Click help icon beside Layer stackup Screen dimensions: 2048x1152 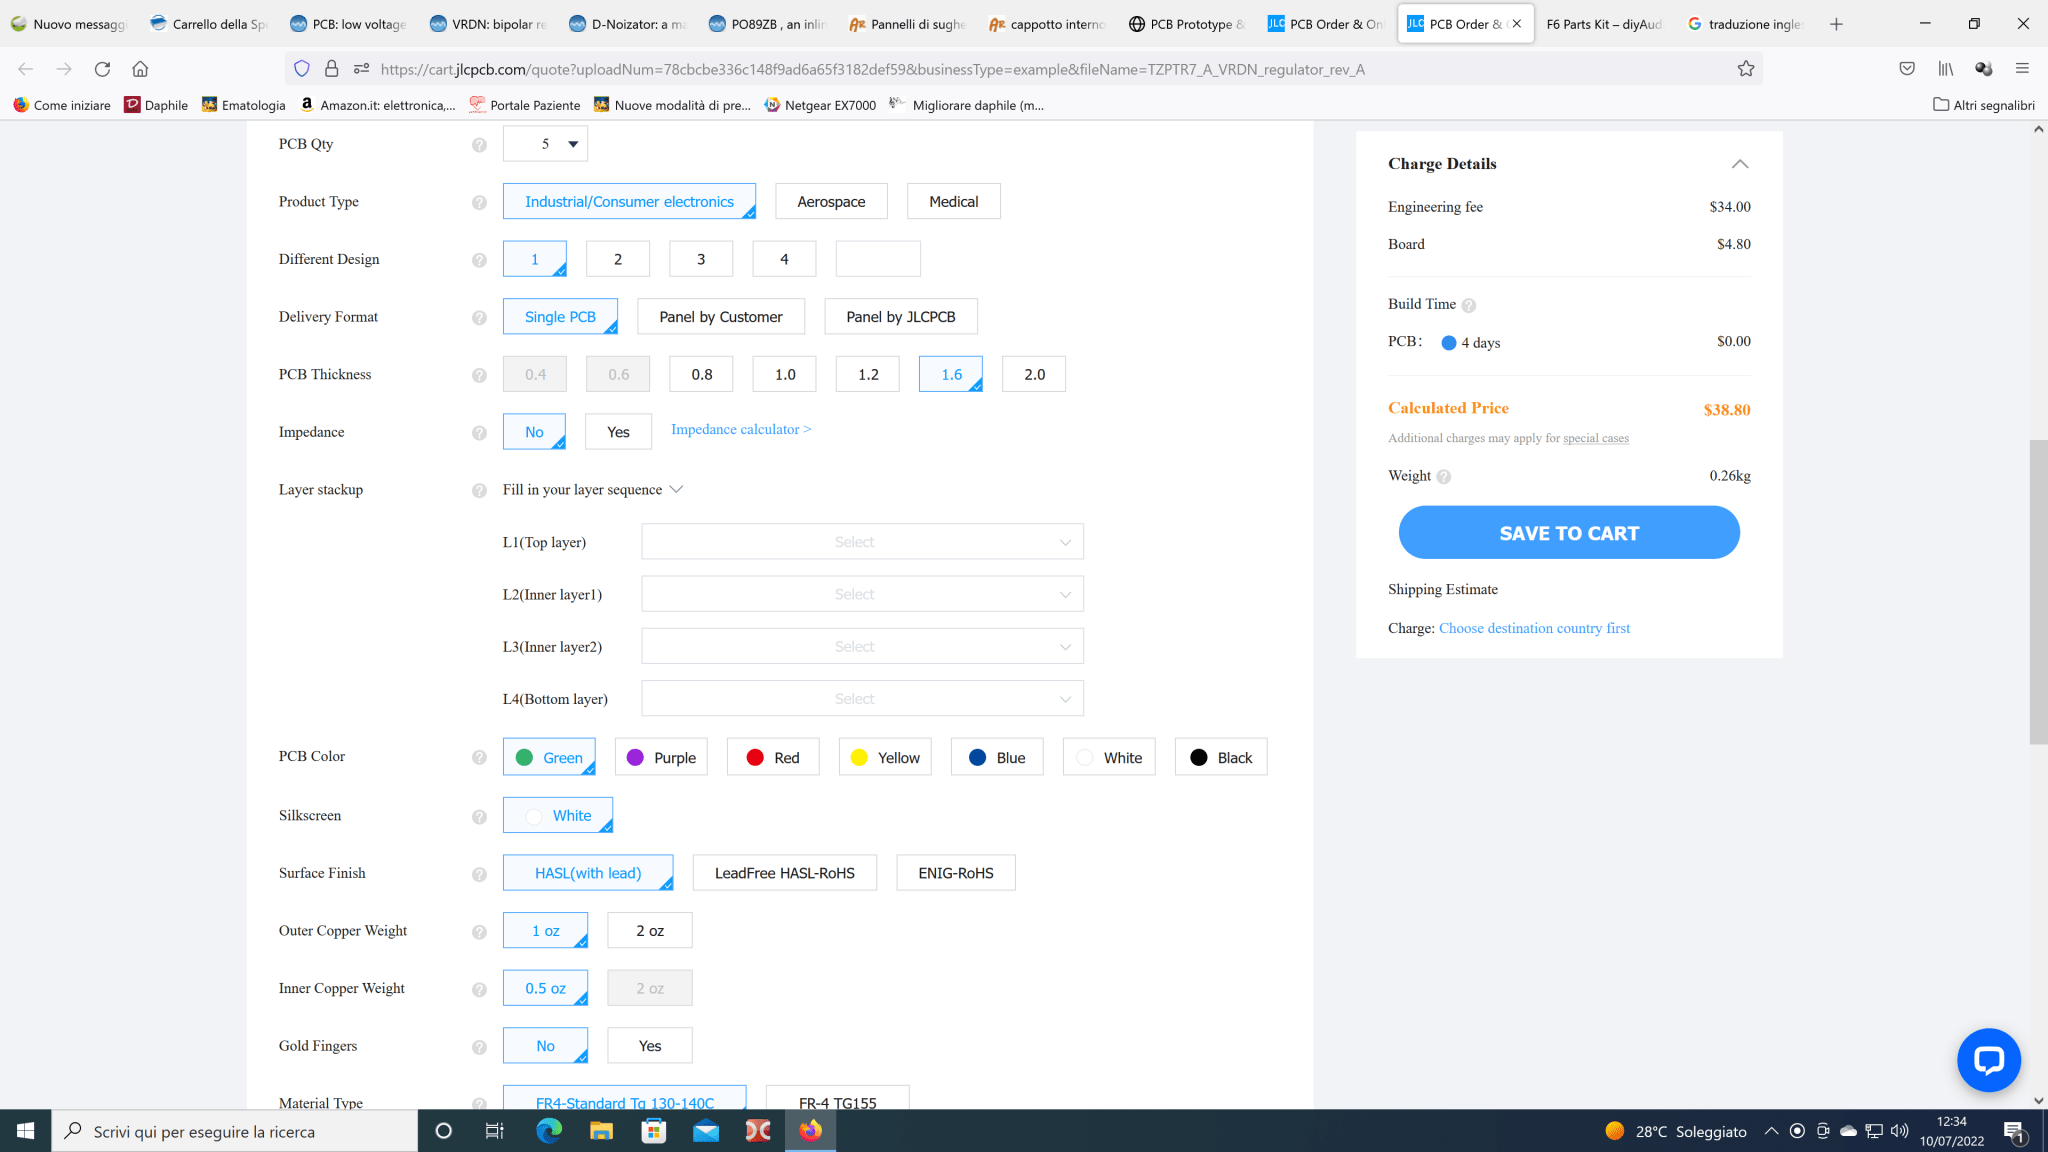tap(479, 491)
